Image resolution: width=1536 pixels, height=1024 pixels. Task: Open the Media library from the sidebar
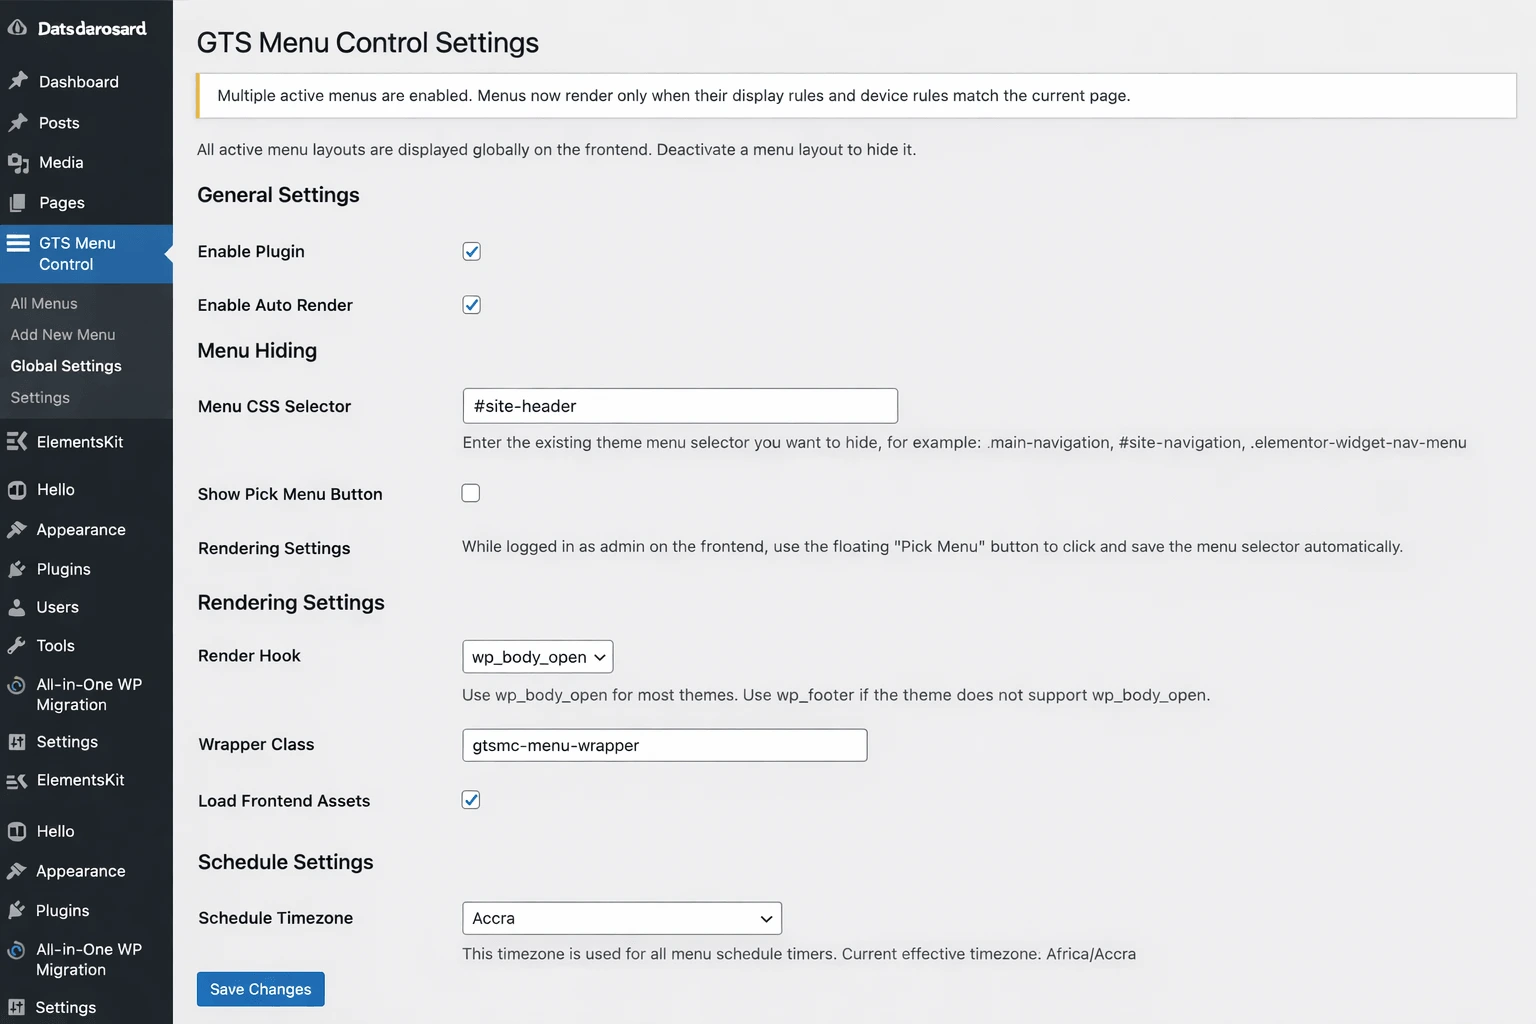click(x=18, y=162)
